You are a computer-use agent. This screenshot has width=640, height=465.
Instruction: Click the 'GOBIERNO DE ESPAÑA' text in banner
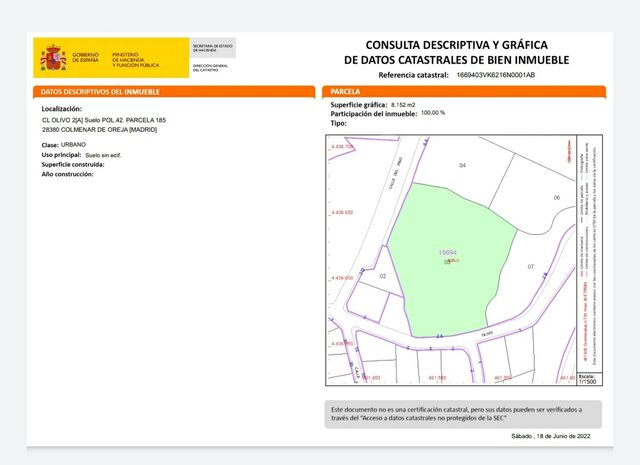click(x=86, y=57)
